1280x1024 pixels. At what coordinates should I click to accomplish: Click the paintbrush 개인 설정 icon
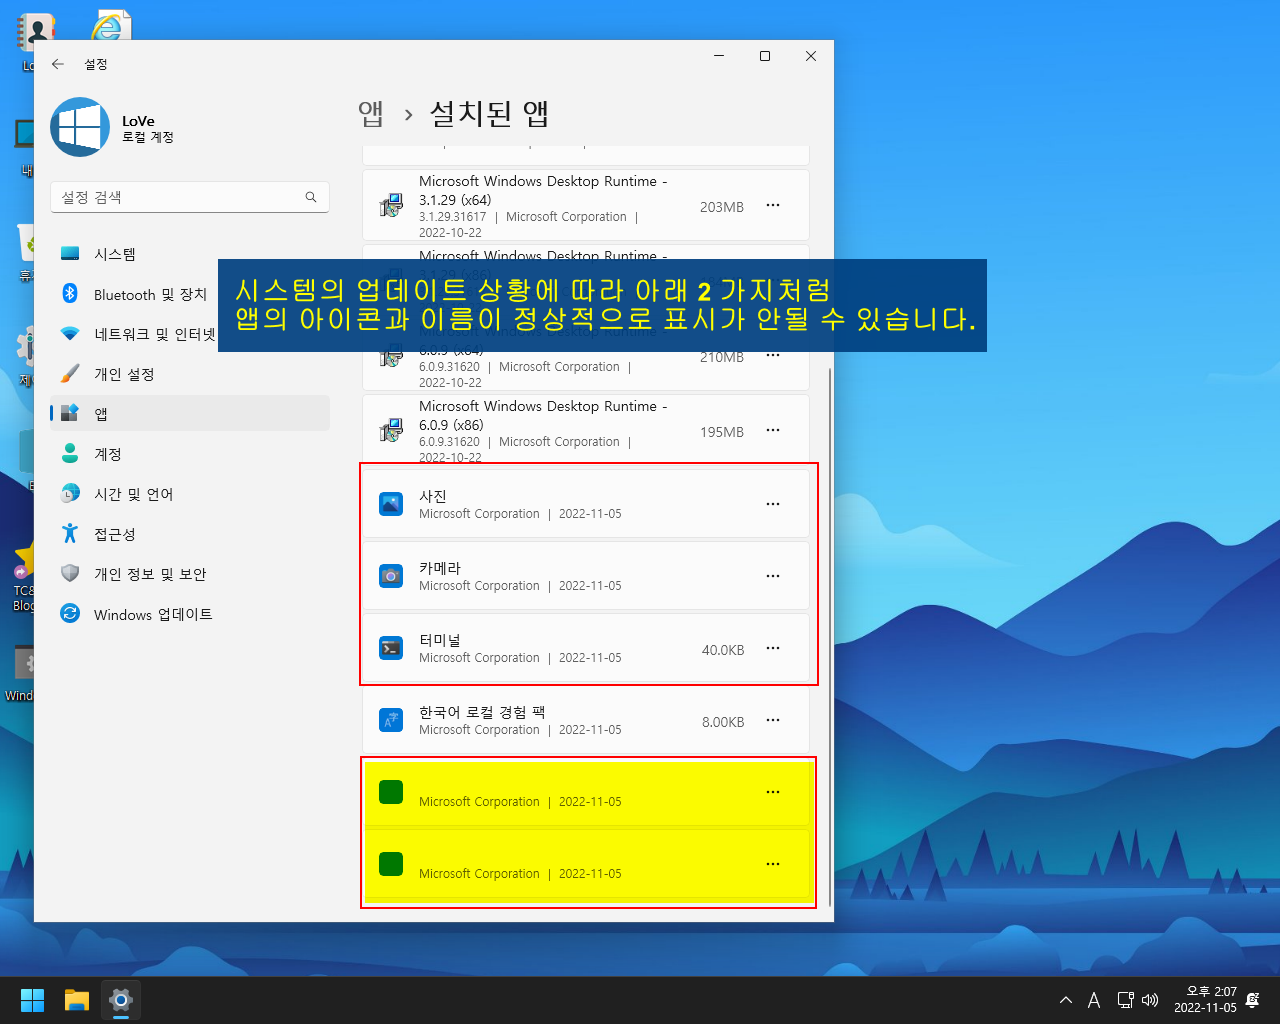(x=70, y=374)
